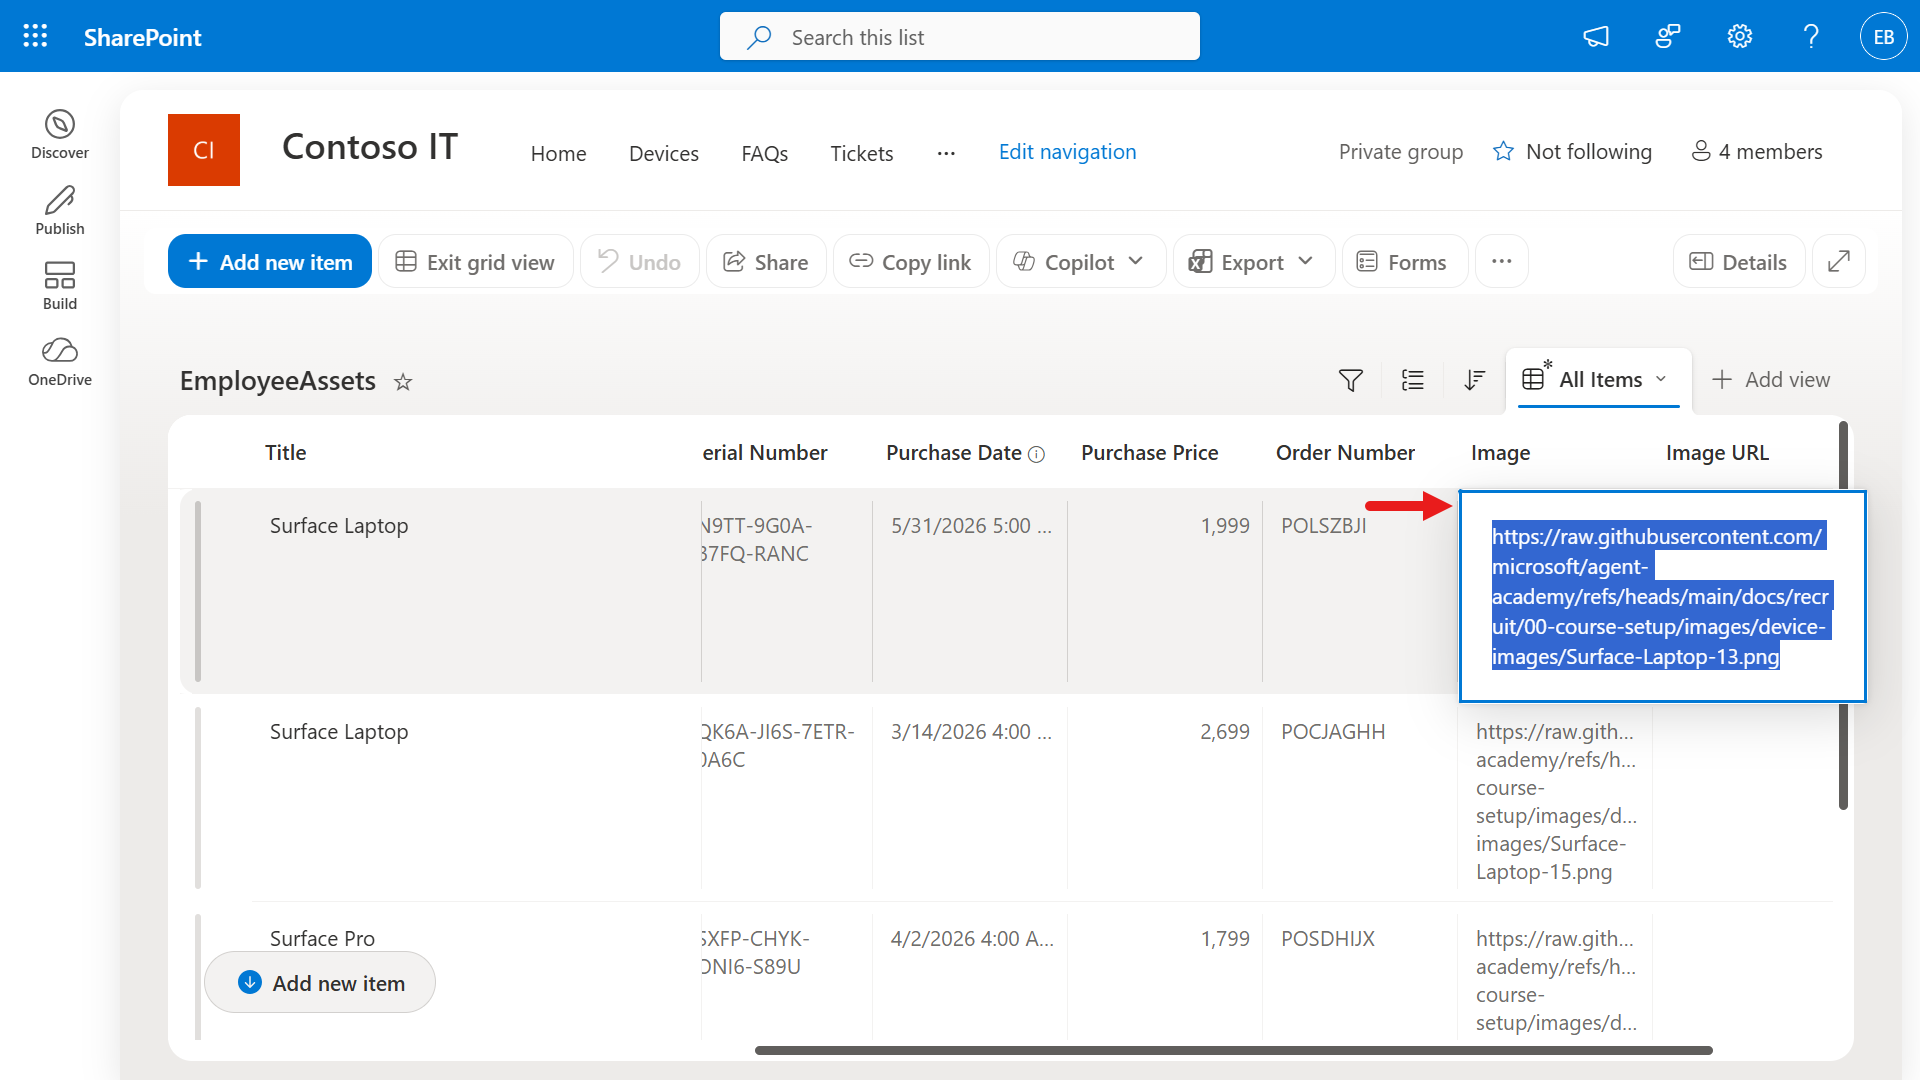Click the Undo toolbar button
The height and width of the screenshot is (1080, 1920).
639,262
